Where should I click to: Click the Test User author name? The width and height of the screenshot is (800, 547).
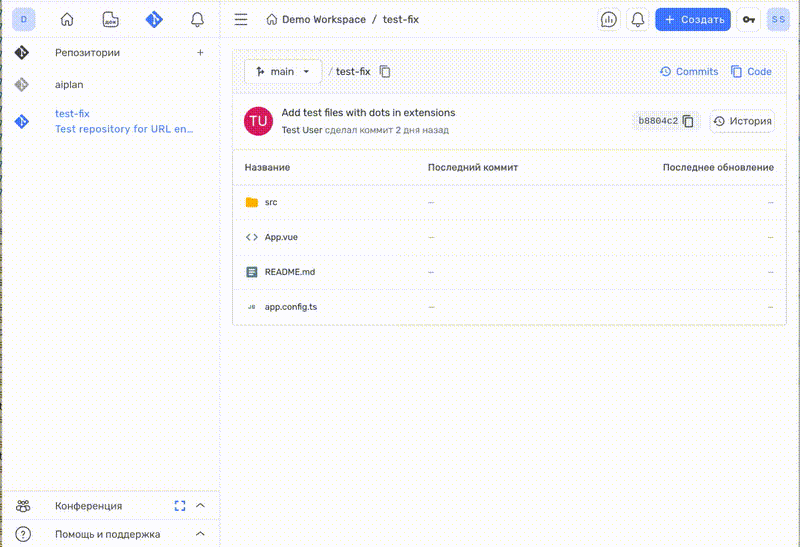[302, 130]
